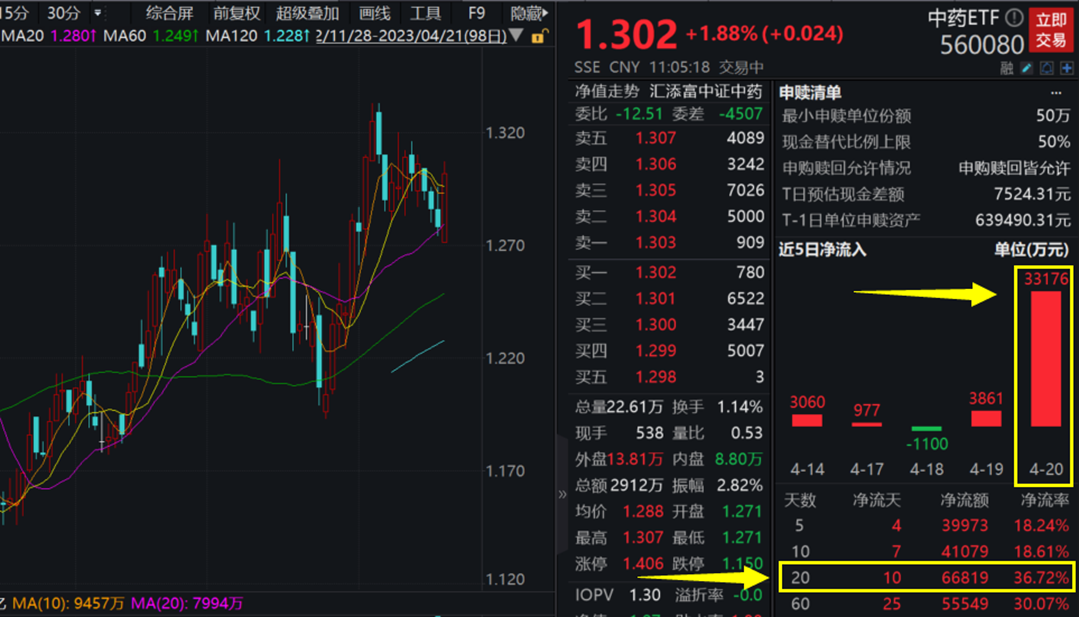The image size is (1079, 617).
Task: Switch to the 15分 period
Action: point(15,13)
